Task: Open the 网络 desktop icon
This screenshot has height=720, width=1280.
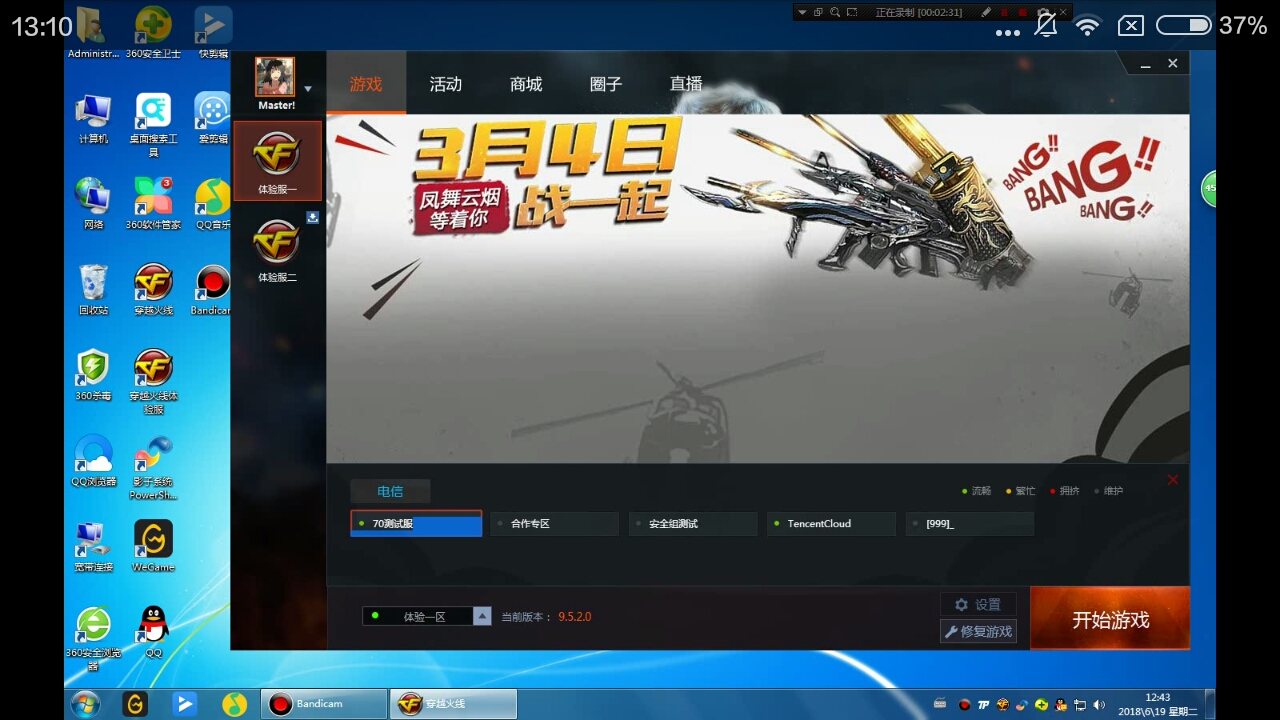Action: click(93, 204)
